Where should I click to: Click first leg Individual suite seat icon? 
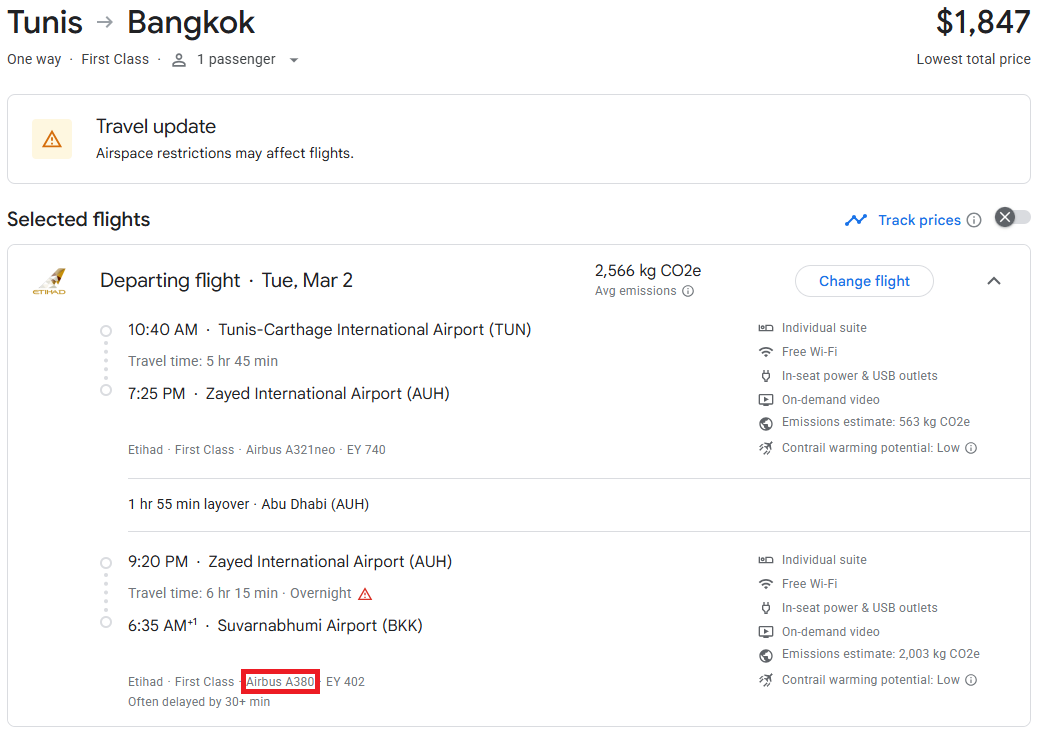(765, 328)
